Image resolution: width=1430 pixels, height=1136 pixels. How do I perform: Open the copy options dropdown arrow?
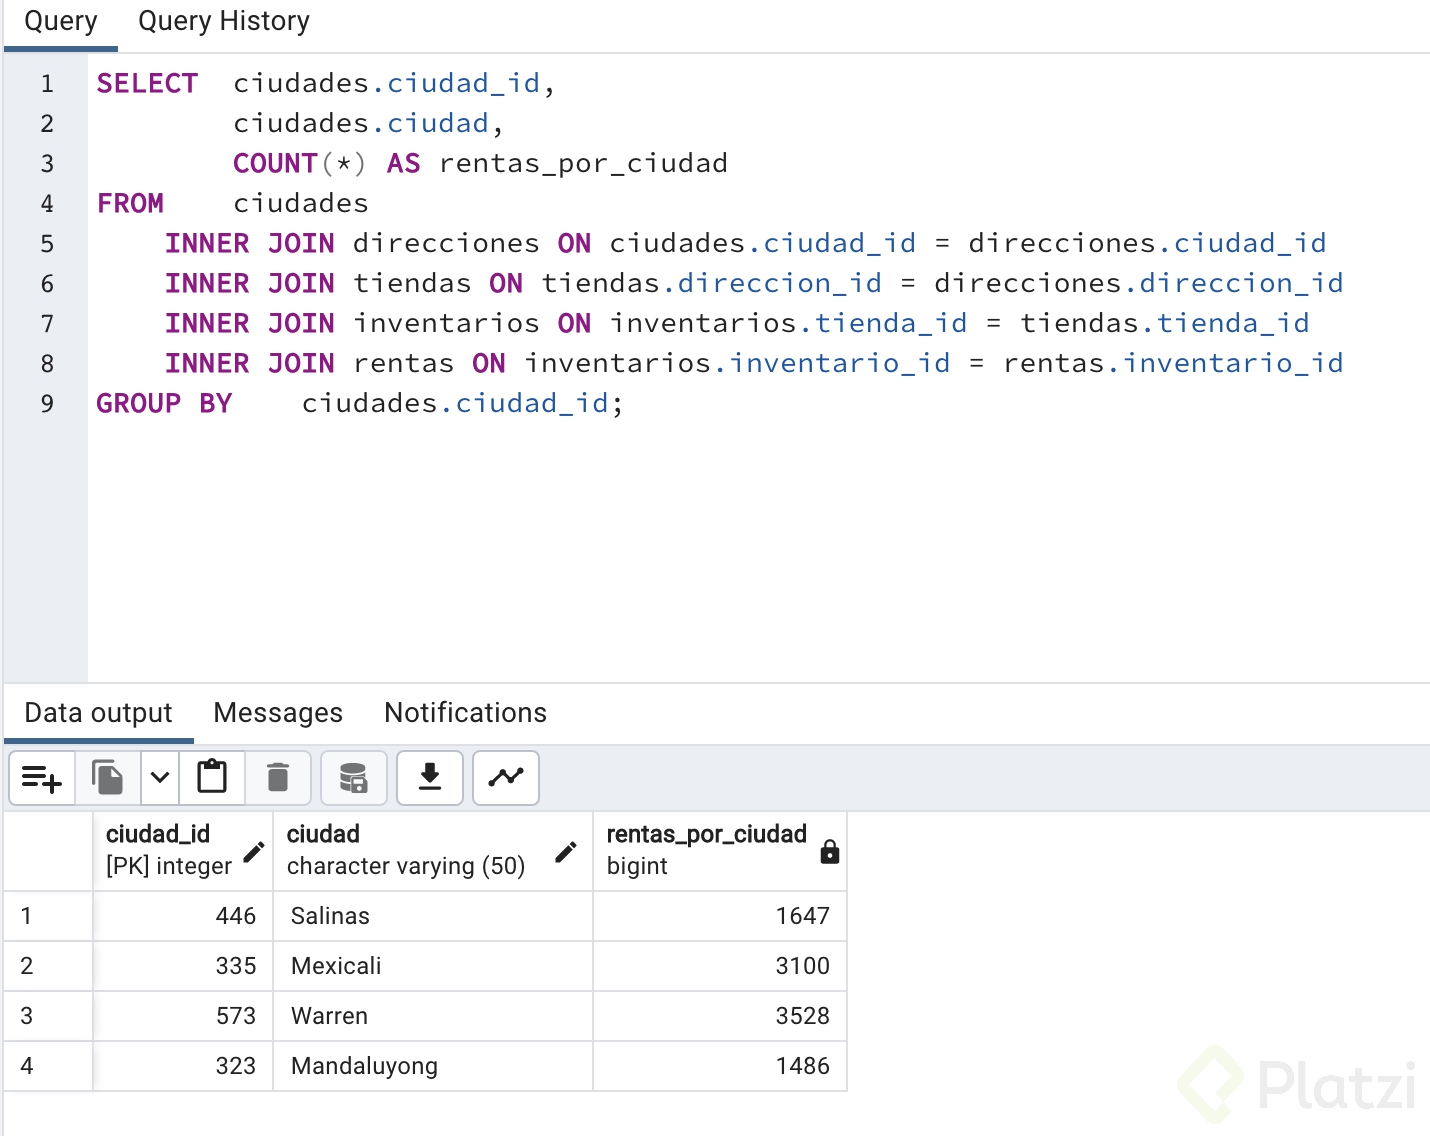160,778
